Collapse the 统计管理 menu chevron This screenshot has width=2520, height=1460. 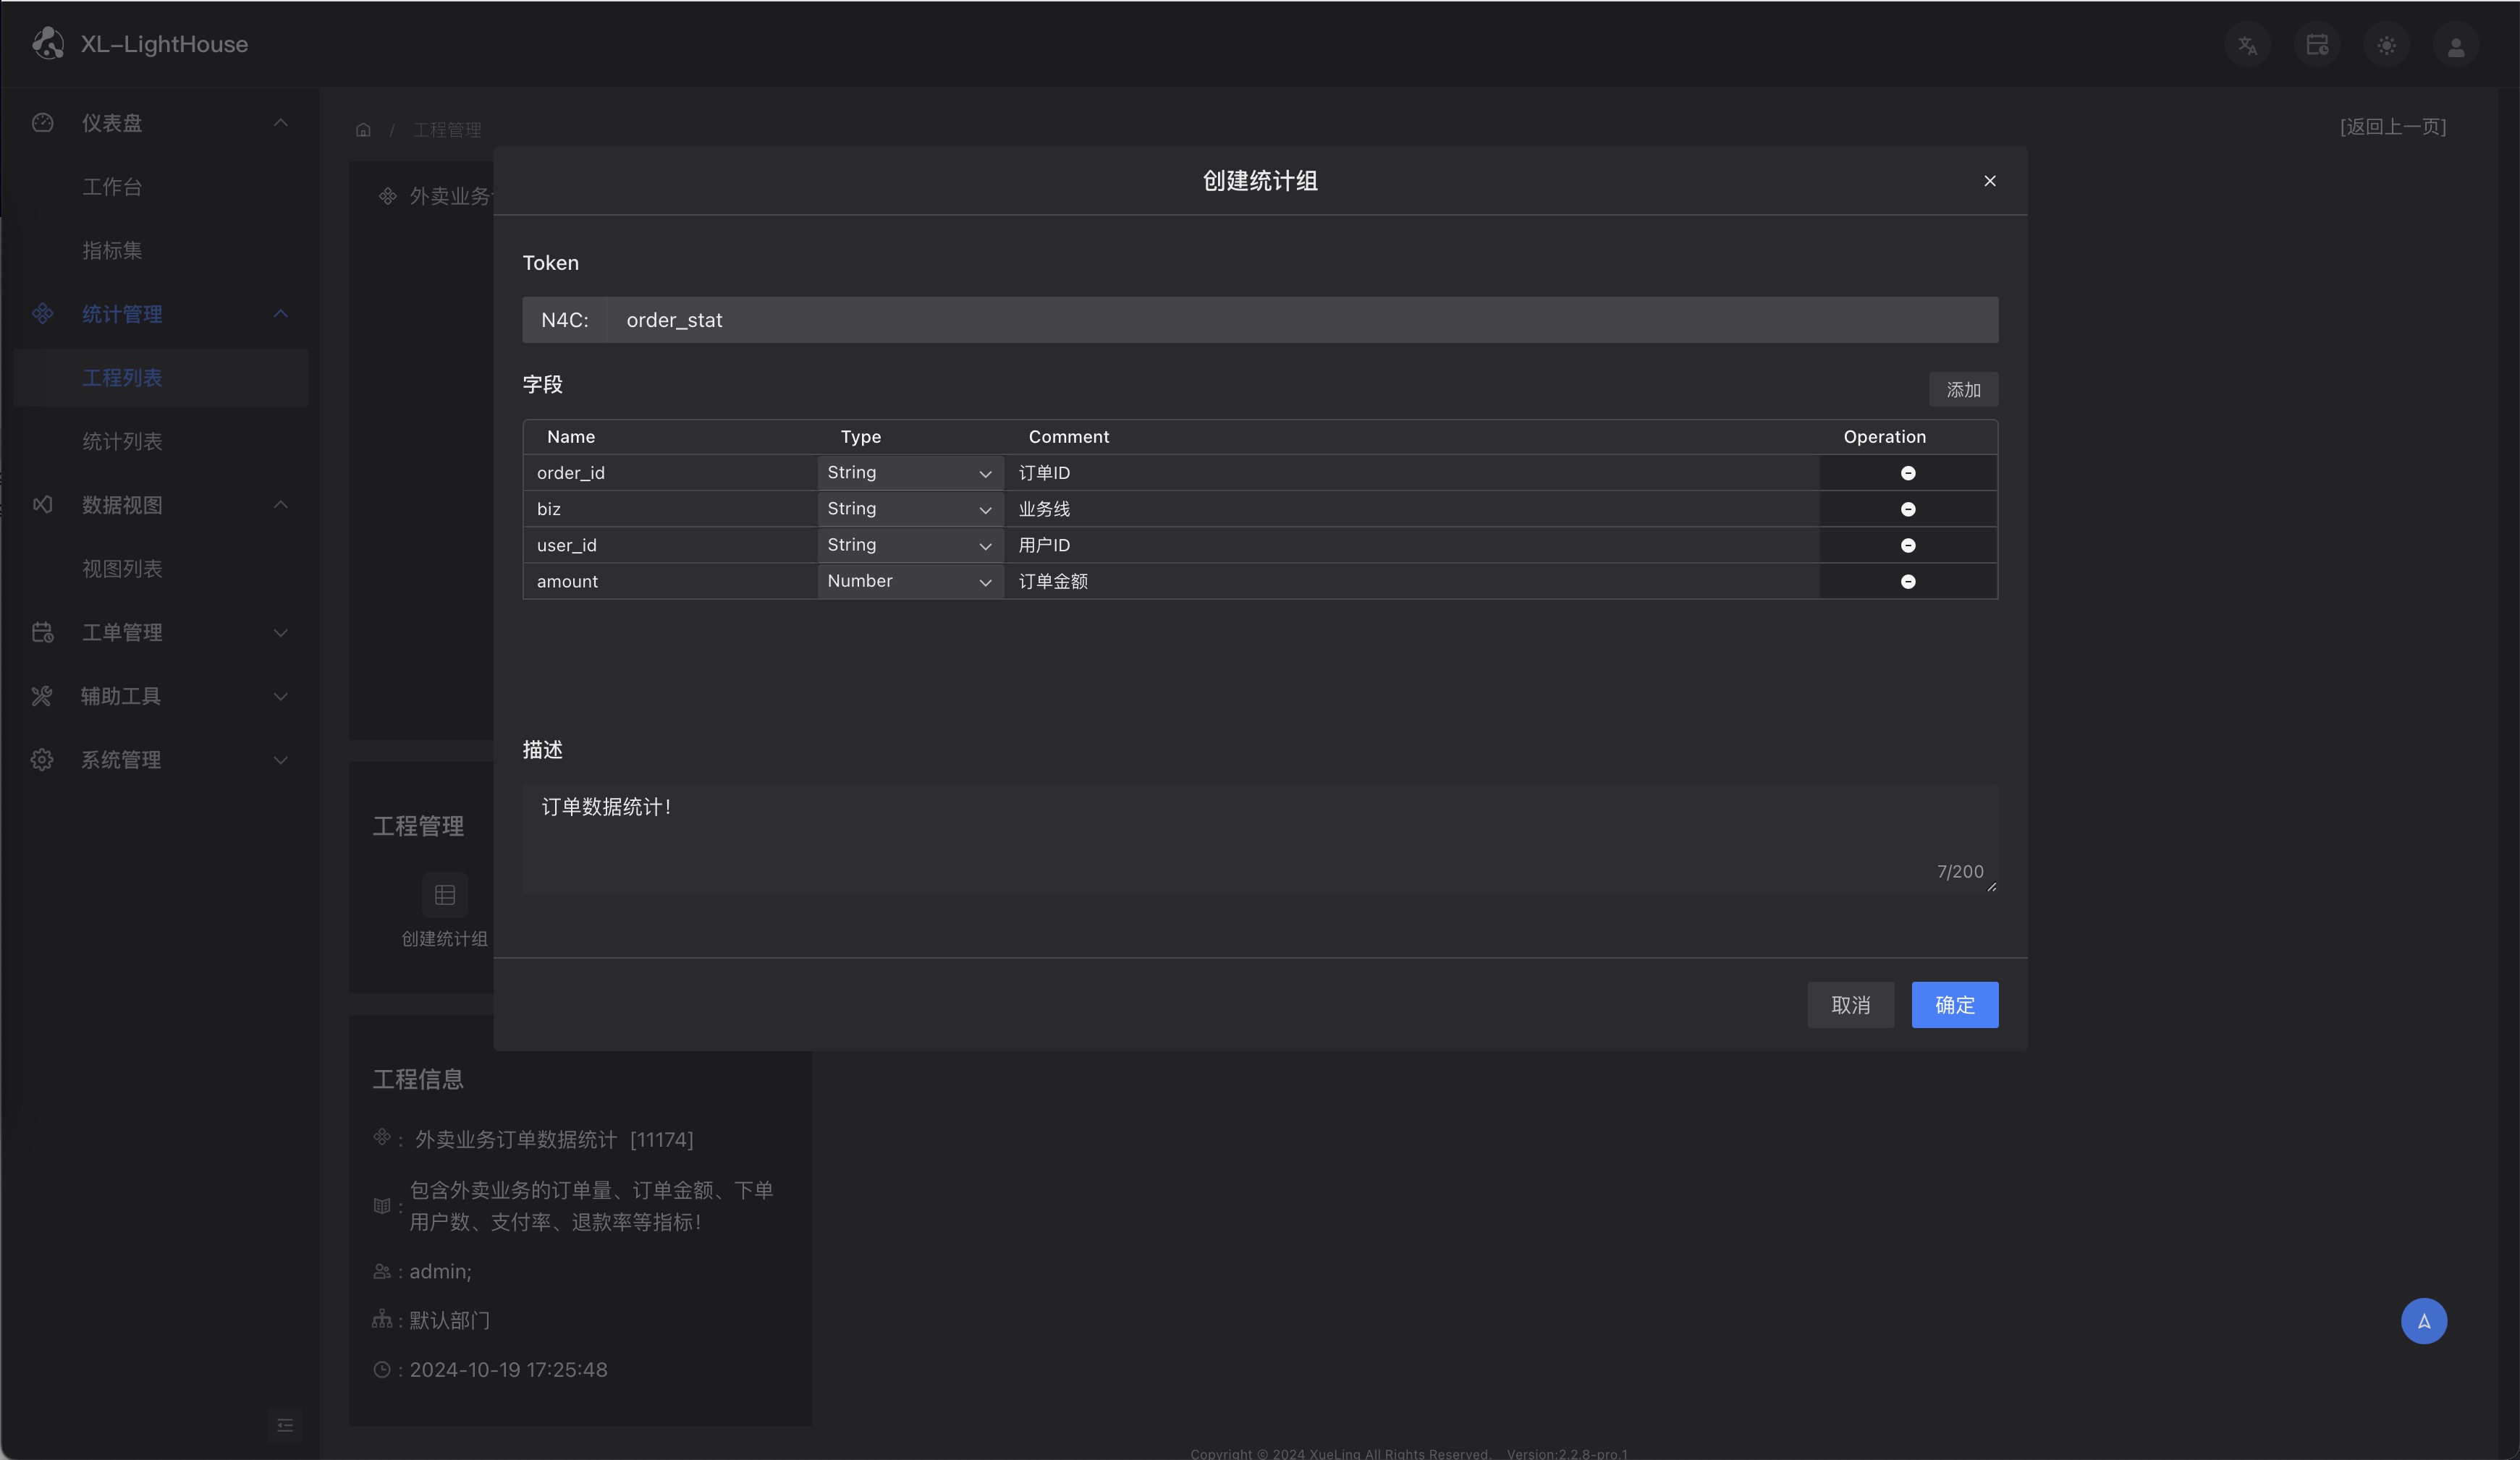(x=281, y=314)
